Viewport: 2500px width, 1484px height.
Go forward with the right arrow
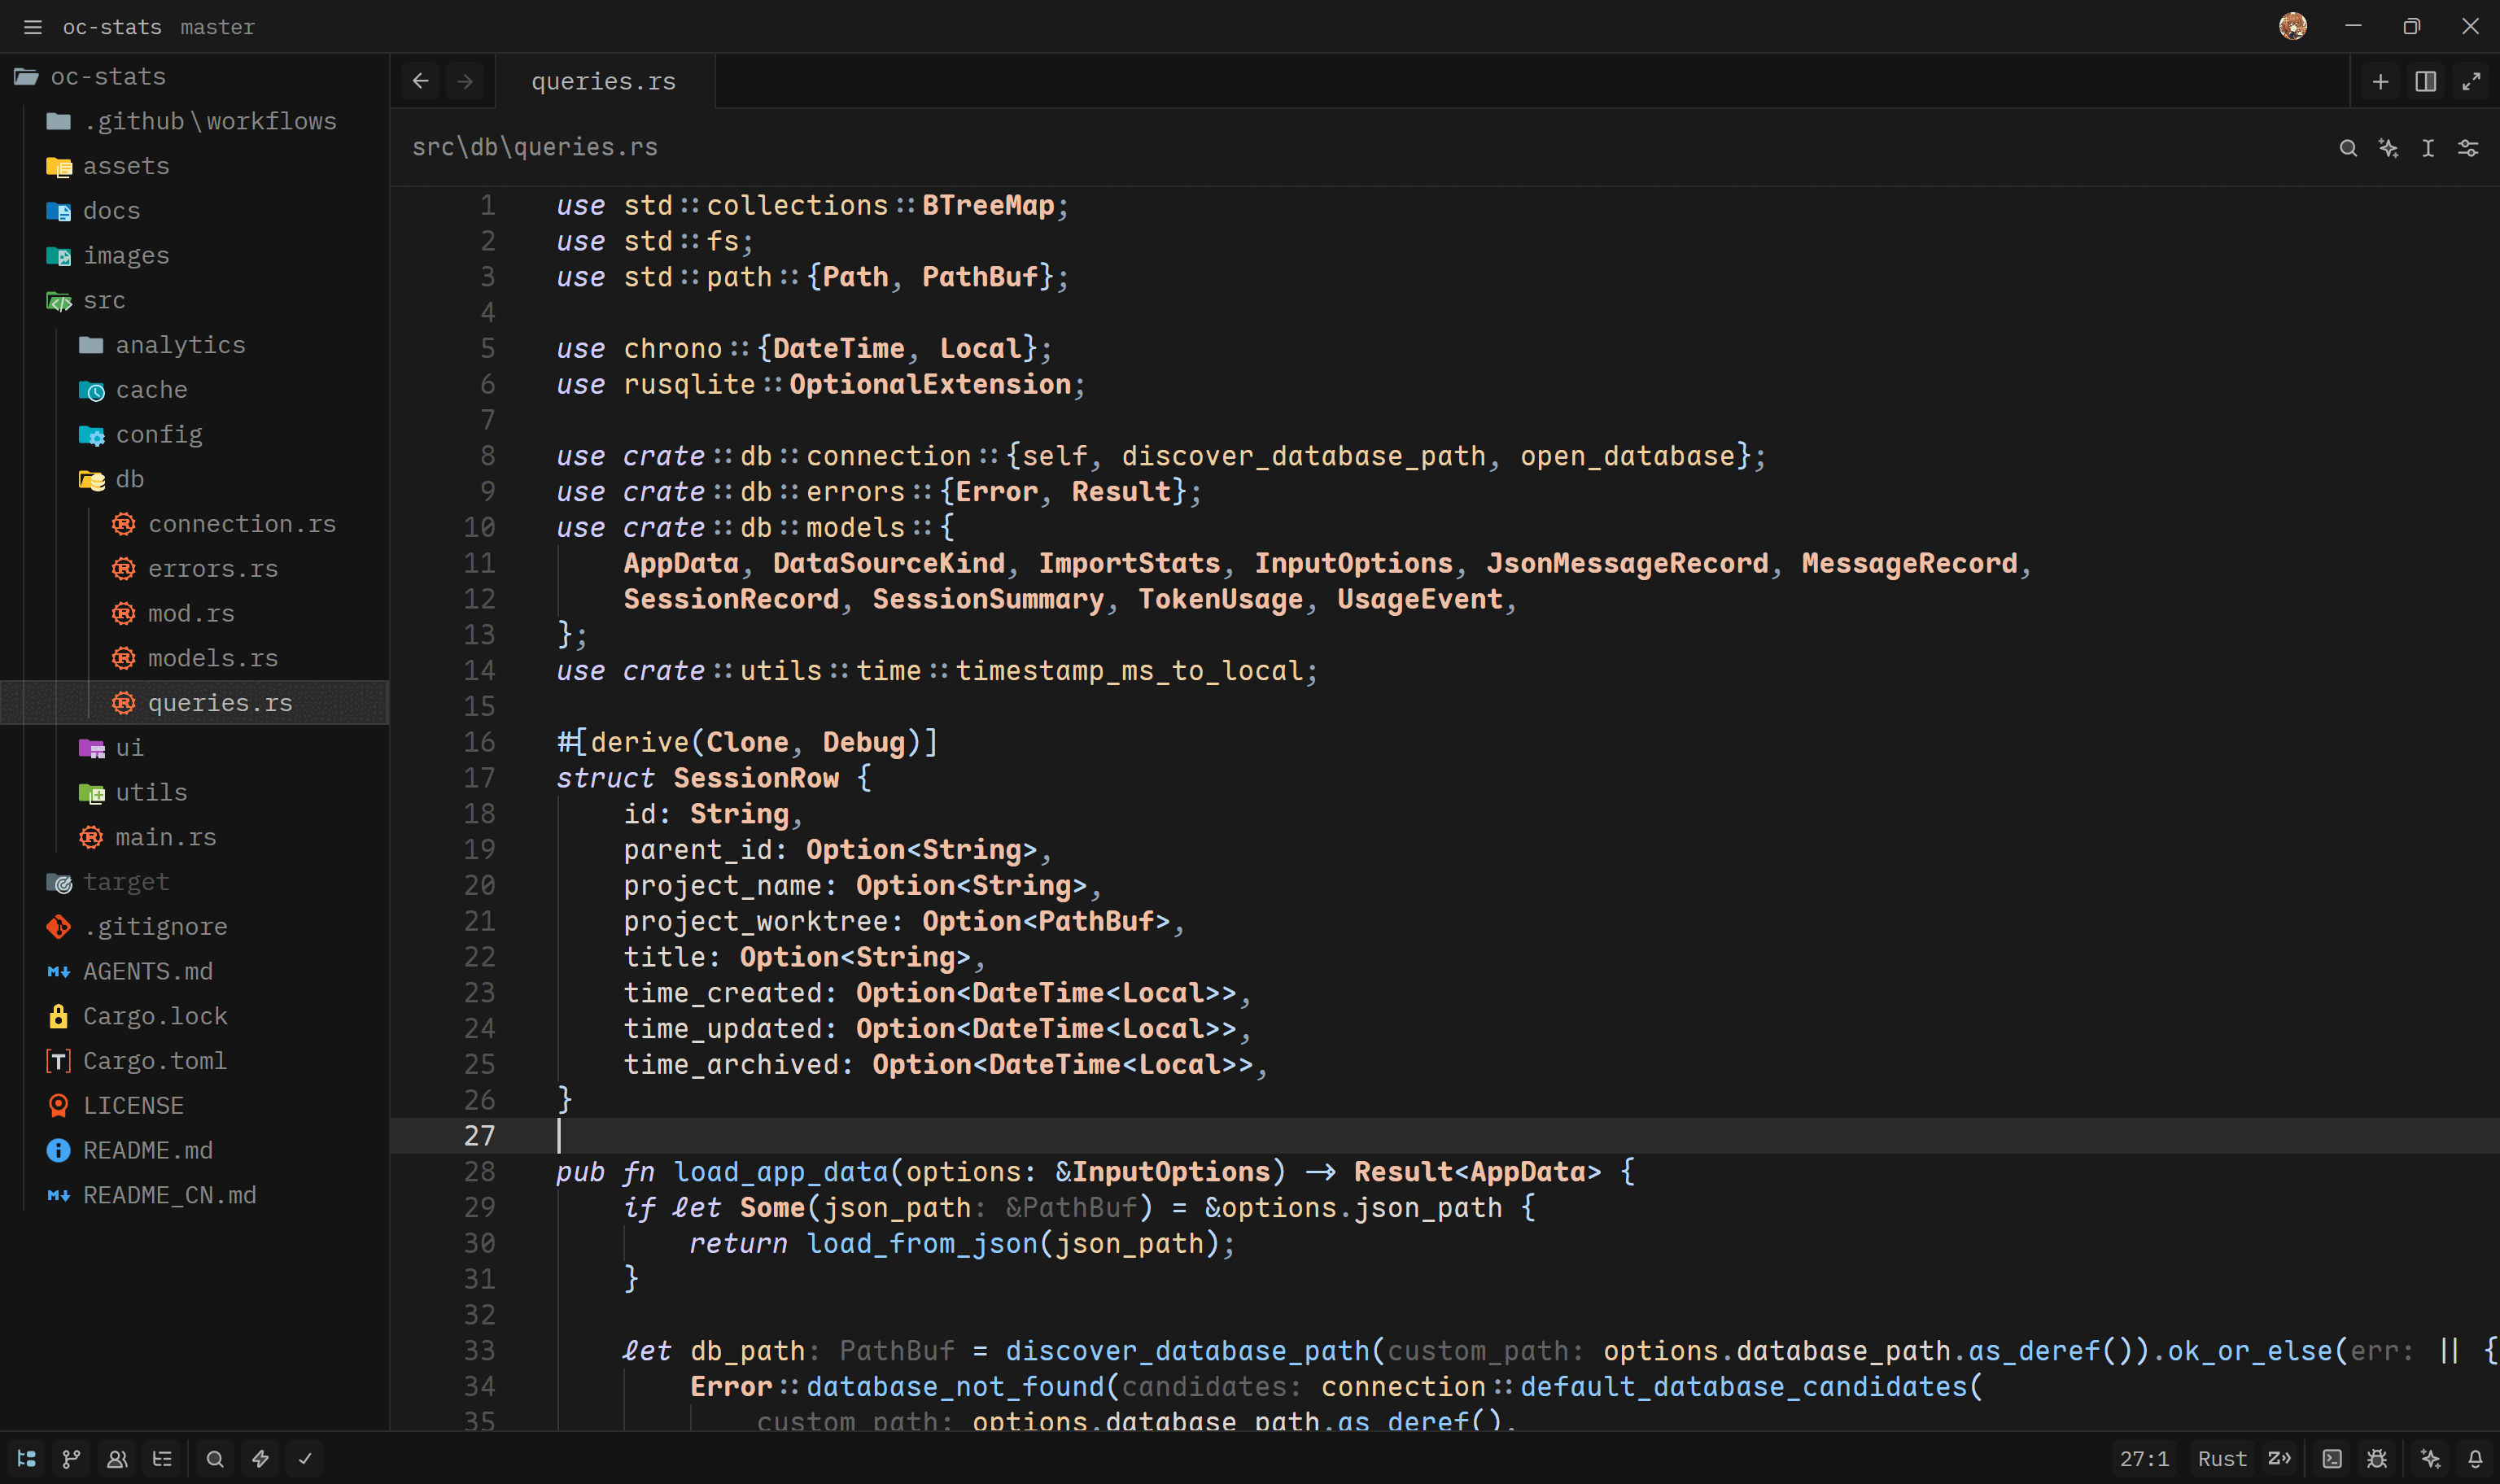pos(465,81)
